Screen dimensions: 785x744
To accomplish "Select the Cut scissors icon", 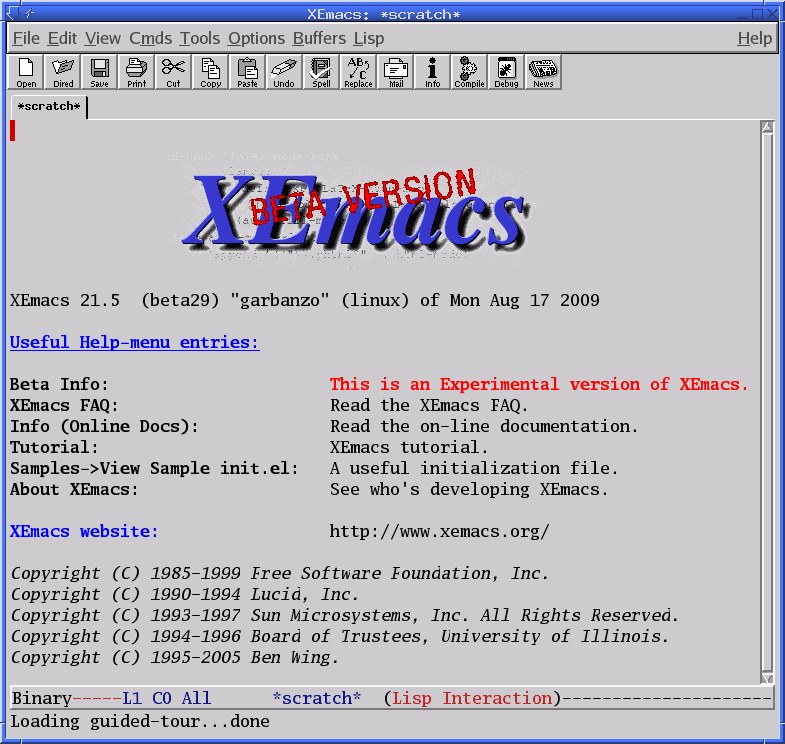I will pyautogui.click(x=173, y=72).
